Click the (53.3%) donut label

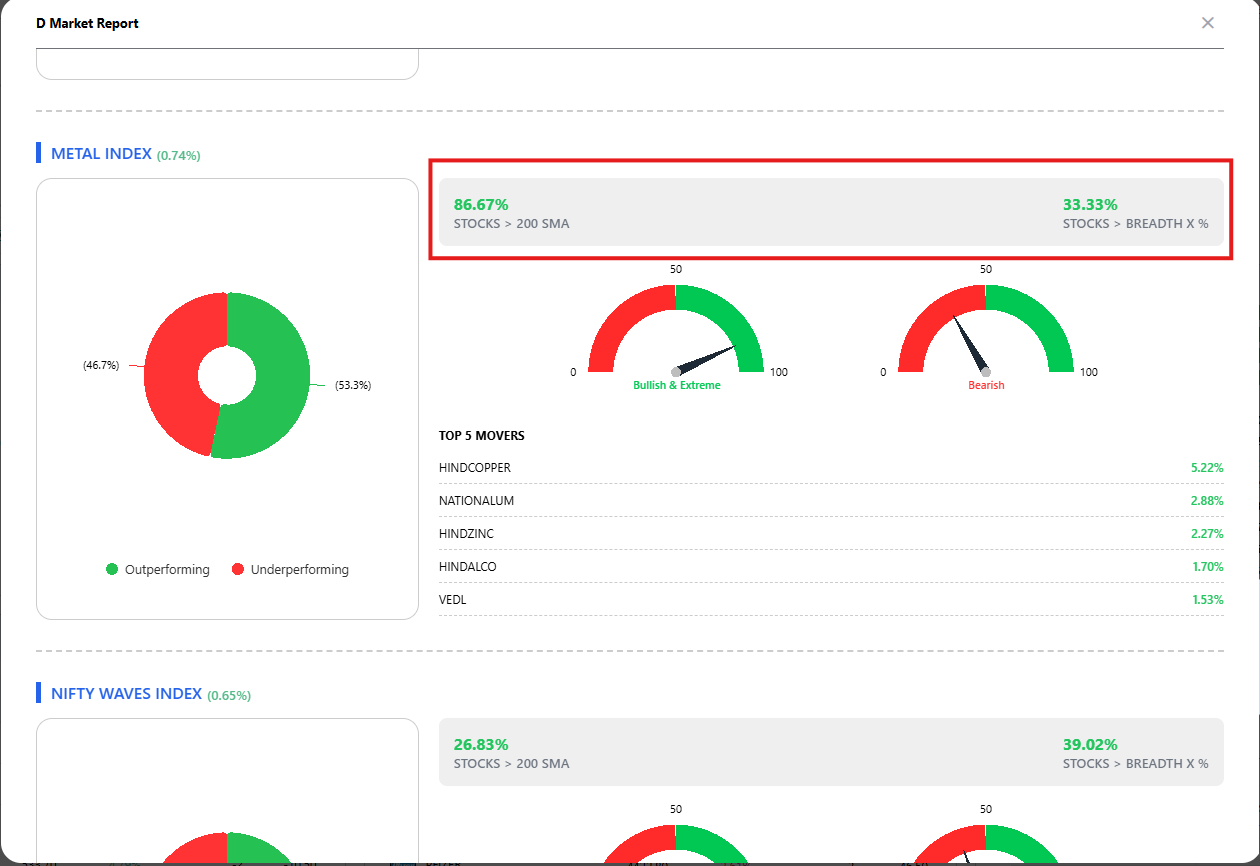(353, 385)
